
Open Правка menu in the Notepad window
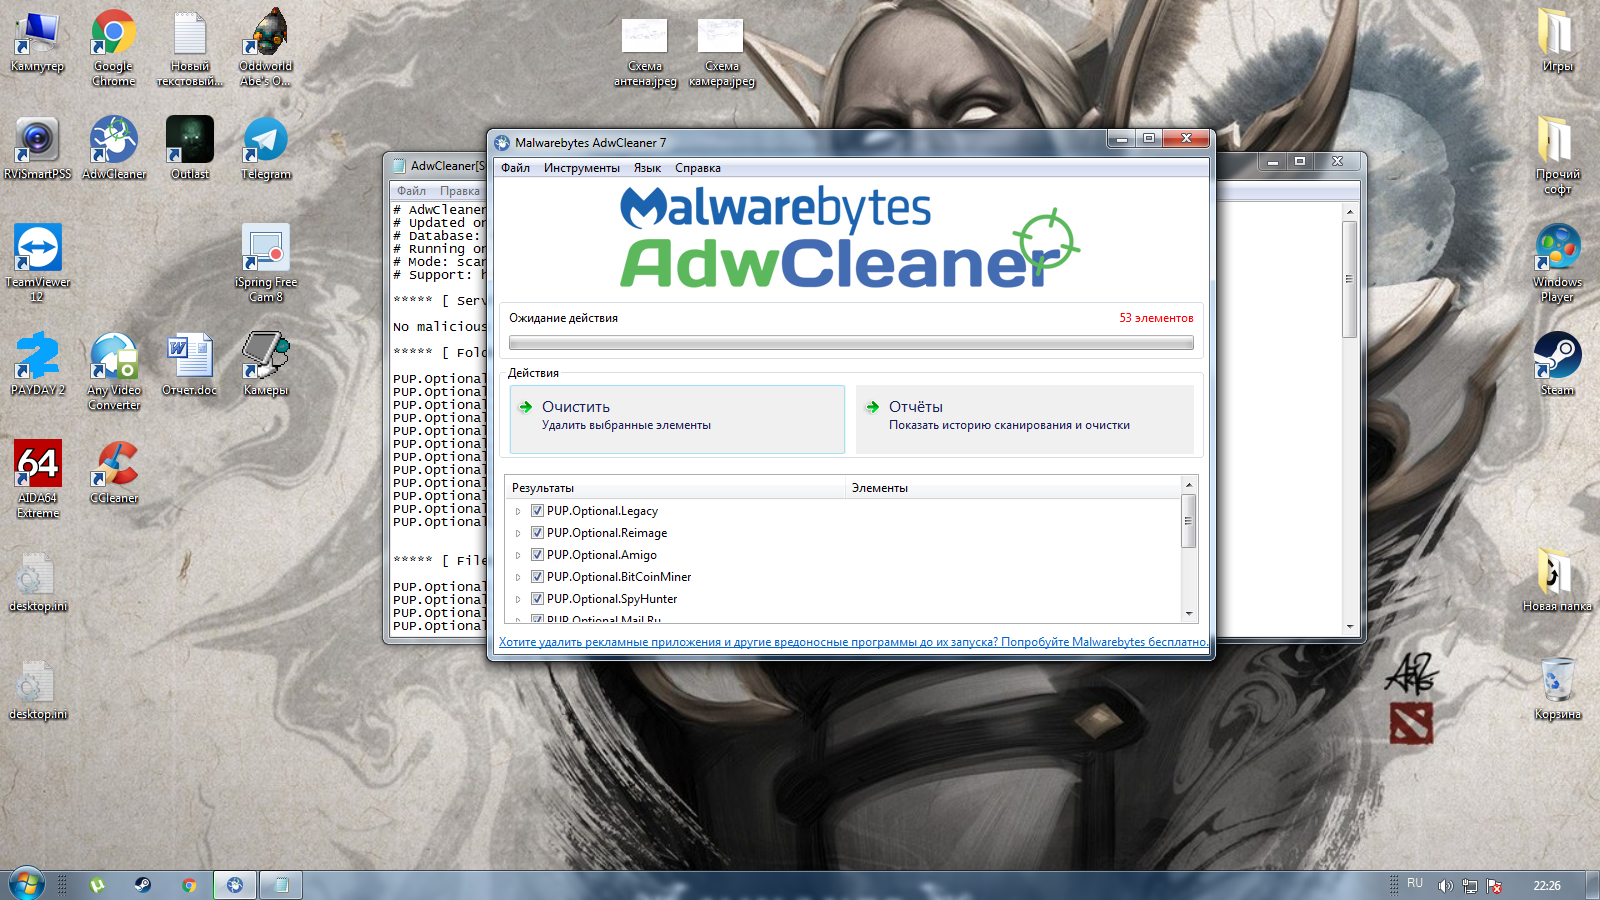(459, 191)
